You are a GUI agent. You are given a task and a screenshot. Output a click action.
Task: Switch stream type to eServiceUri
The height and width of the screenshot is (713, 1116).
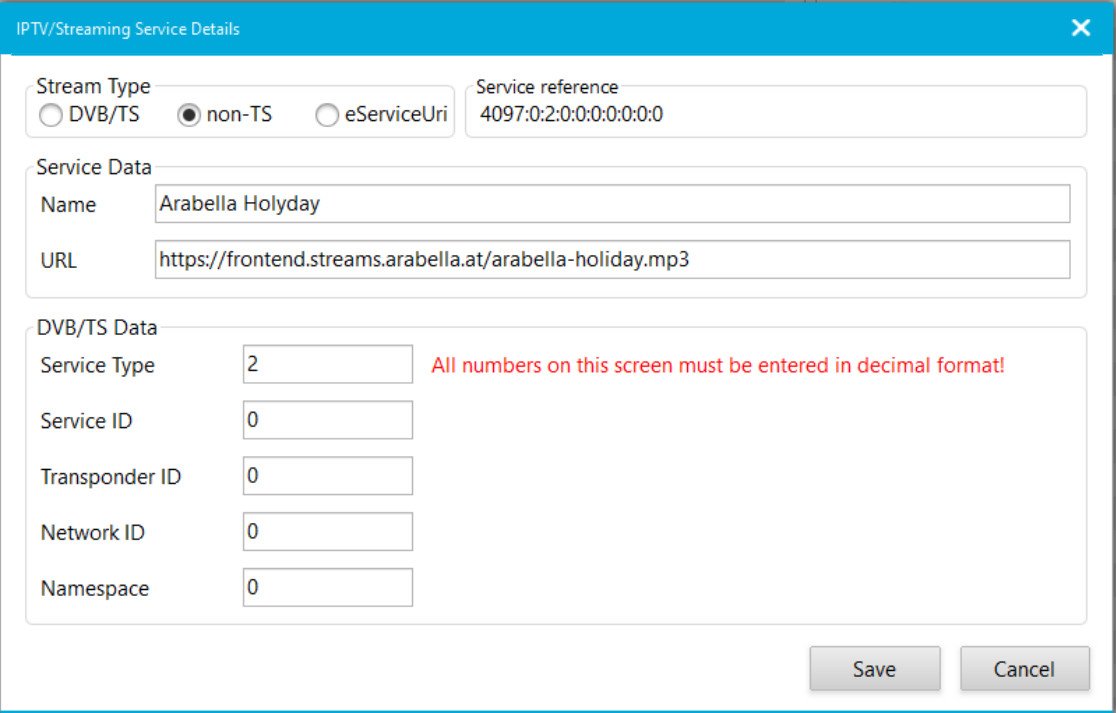[327, 116]
